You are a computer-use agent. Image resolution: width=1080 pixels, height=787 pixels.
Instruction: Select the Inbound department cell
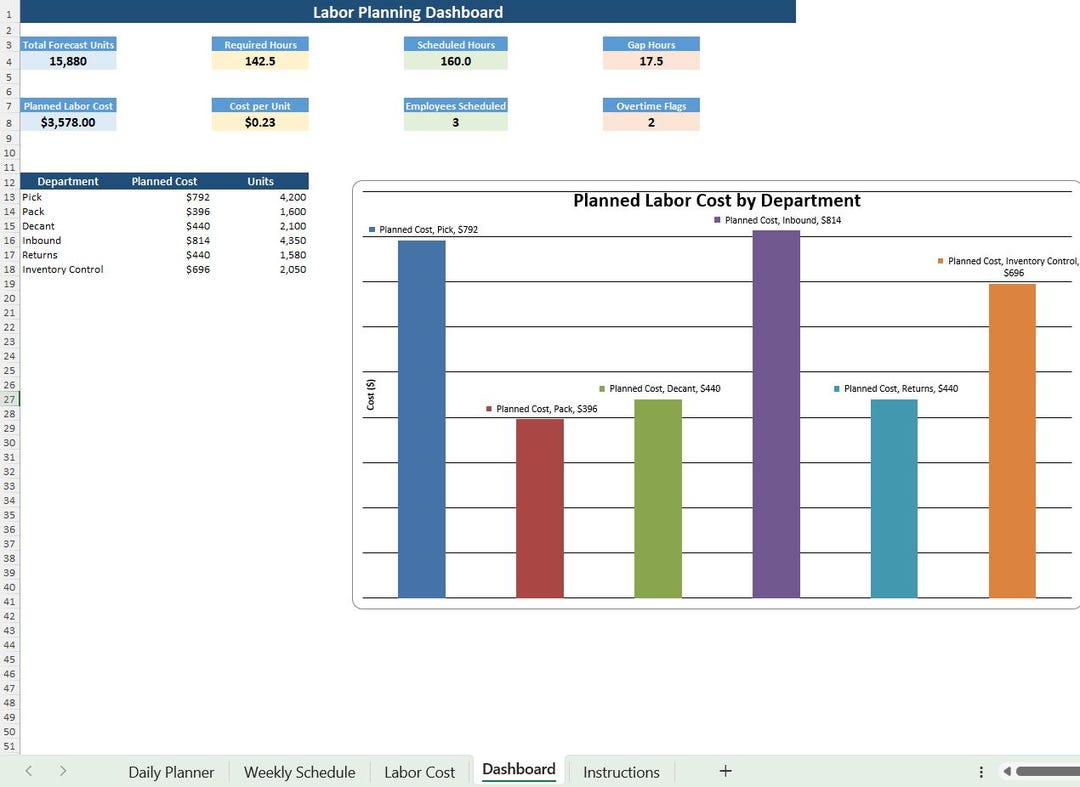68,240
